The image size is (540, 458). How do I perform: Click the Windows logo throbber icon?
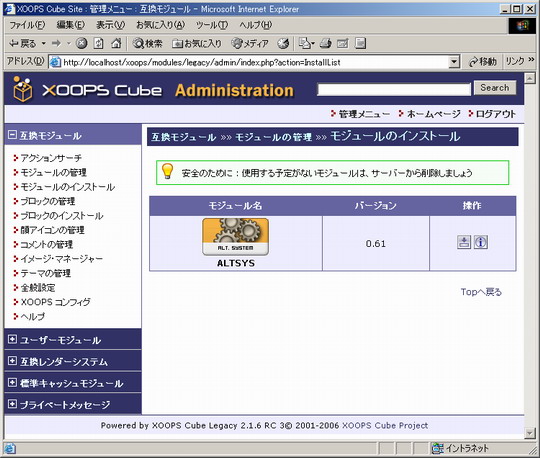(521, 25)
